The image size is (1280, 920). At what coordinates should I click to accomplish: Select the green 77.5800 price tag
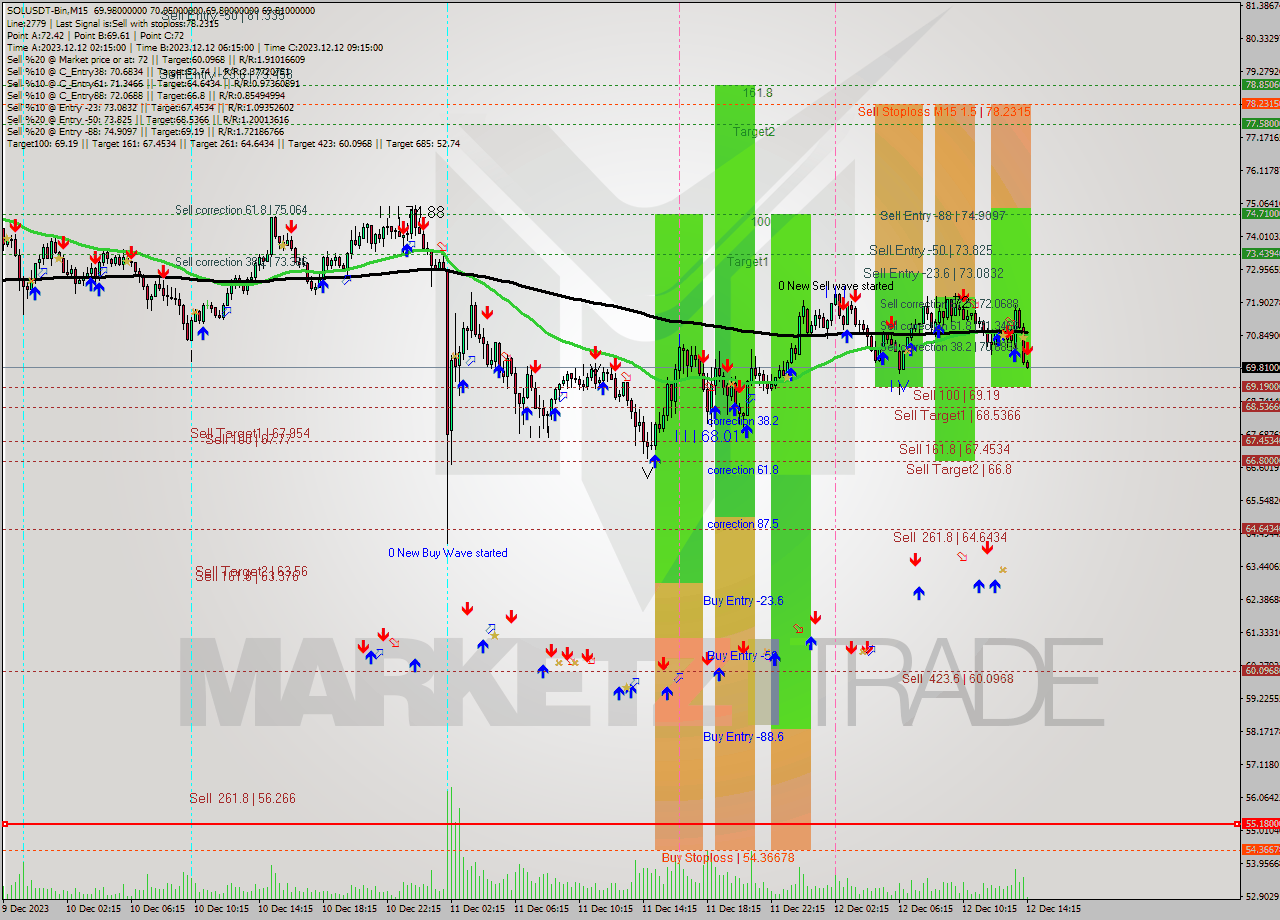[1261, 123]
